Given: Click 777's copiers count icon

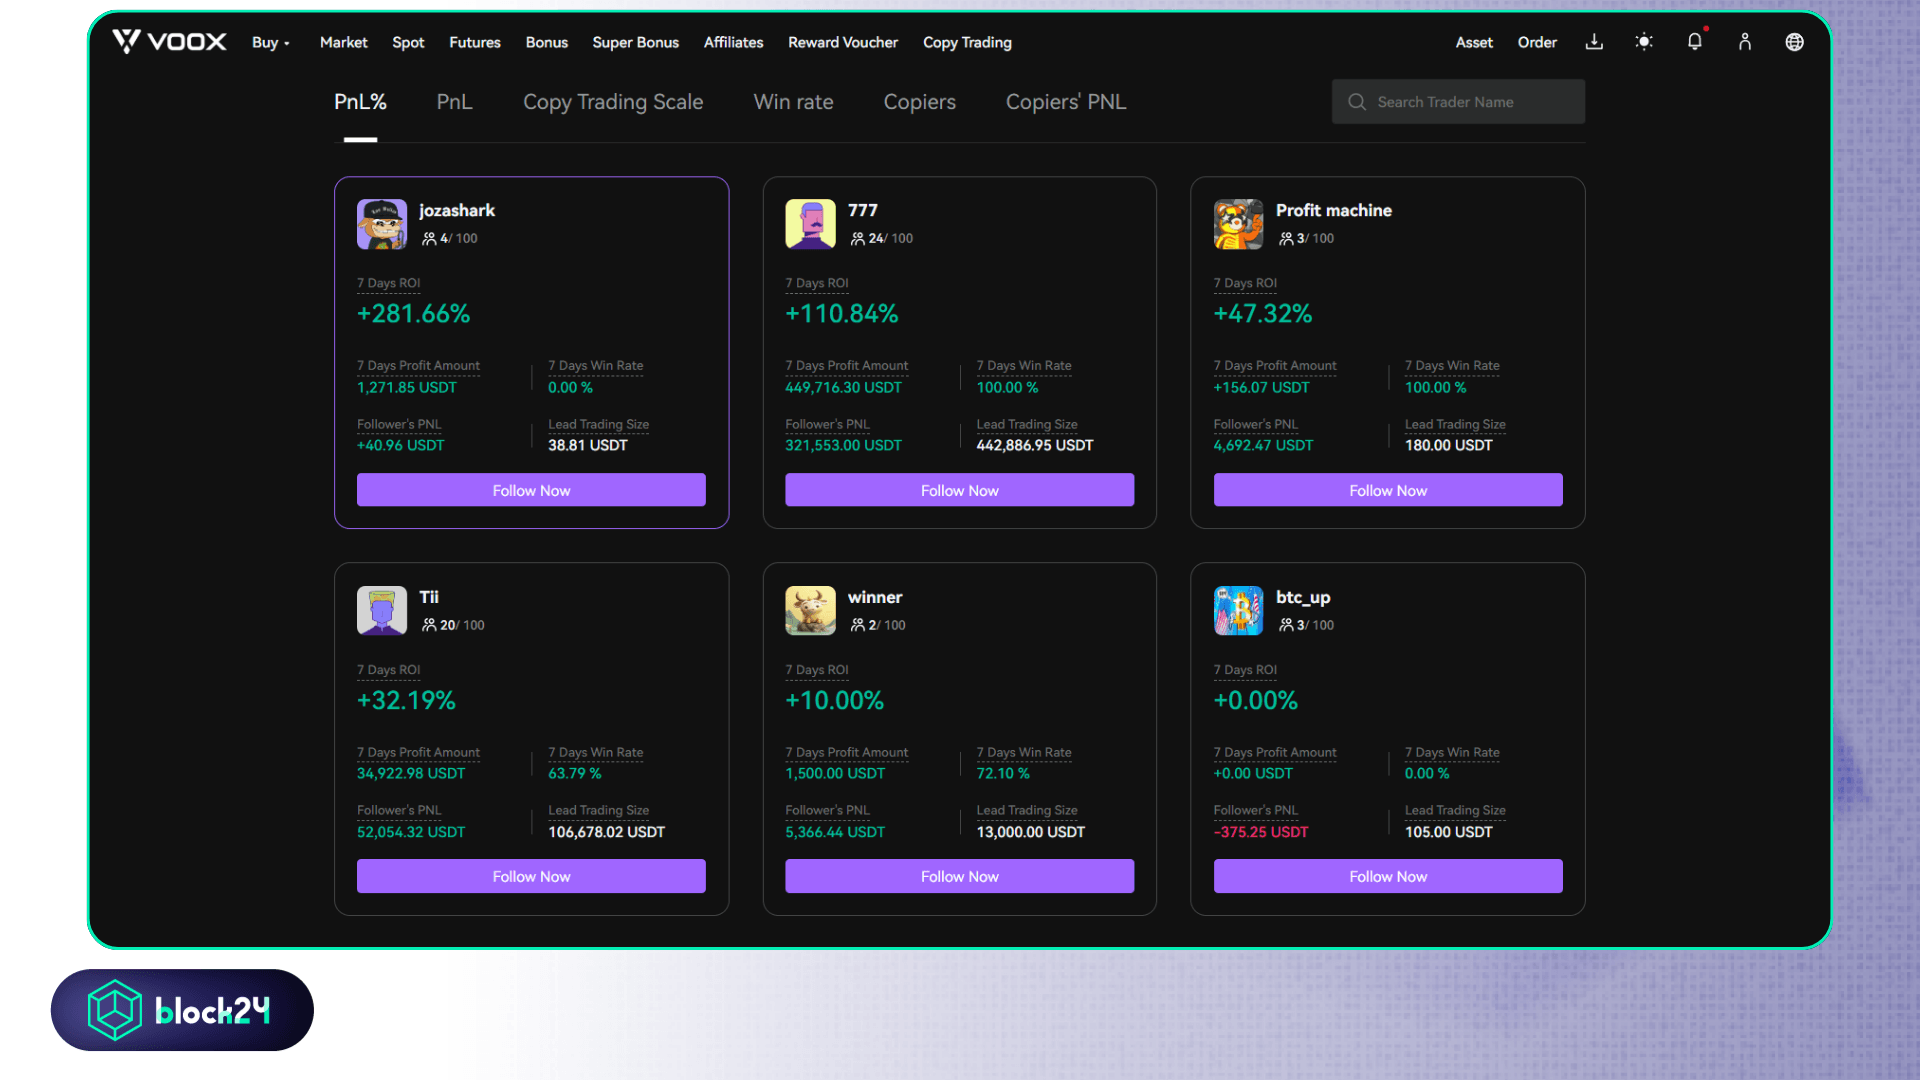Looking at the screenshot, I should [857, 239].
